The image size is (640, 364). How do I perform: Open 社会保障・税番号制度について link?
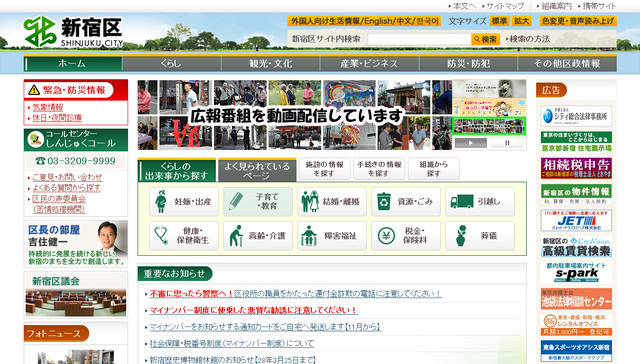pos(231,344)
